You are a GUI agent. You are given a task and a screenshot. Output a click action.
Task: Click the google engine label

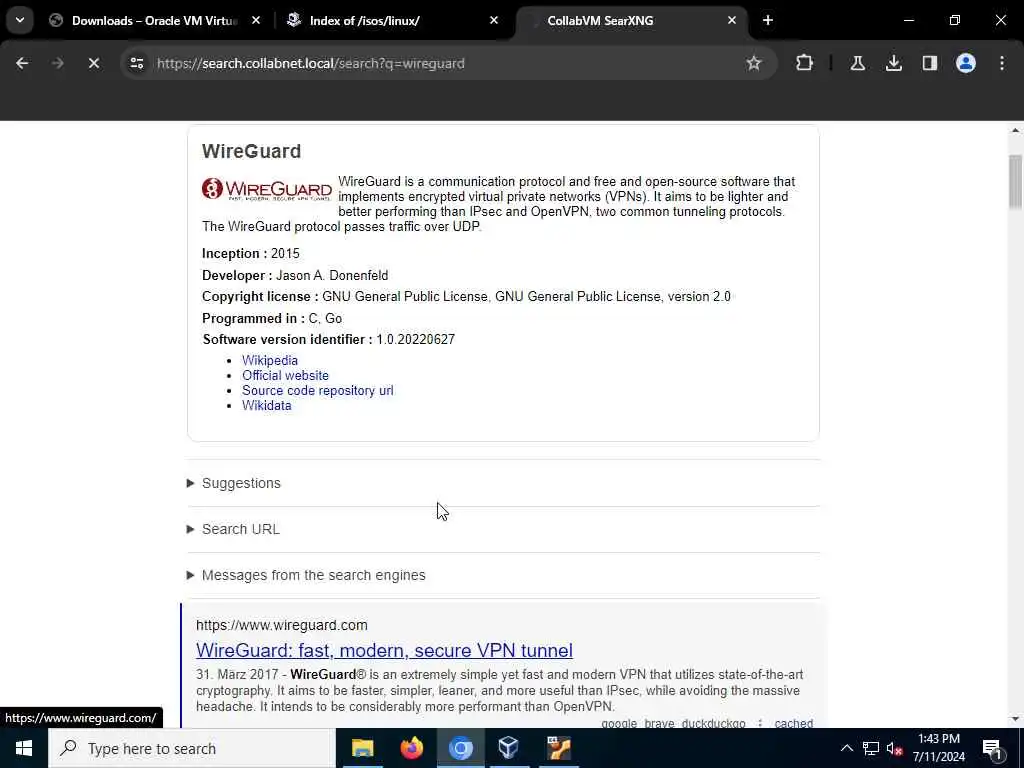pyautogui.click(x=618, y=723)
